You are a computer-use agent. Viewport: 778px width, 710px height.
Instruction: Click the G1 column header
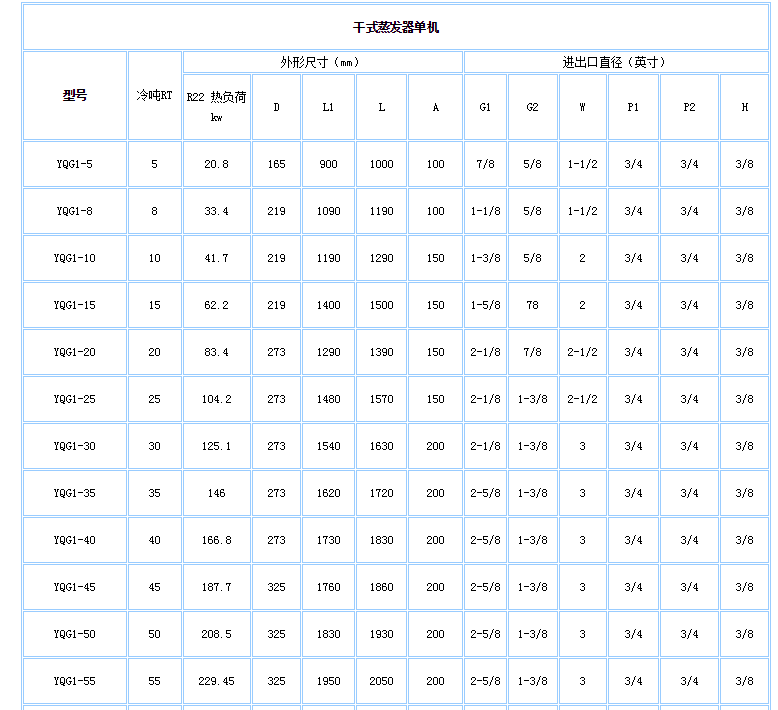tap(484, 107)
